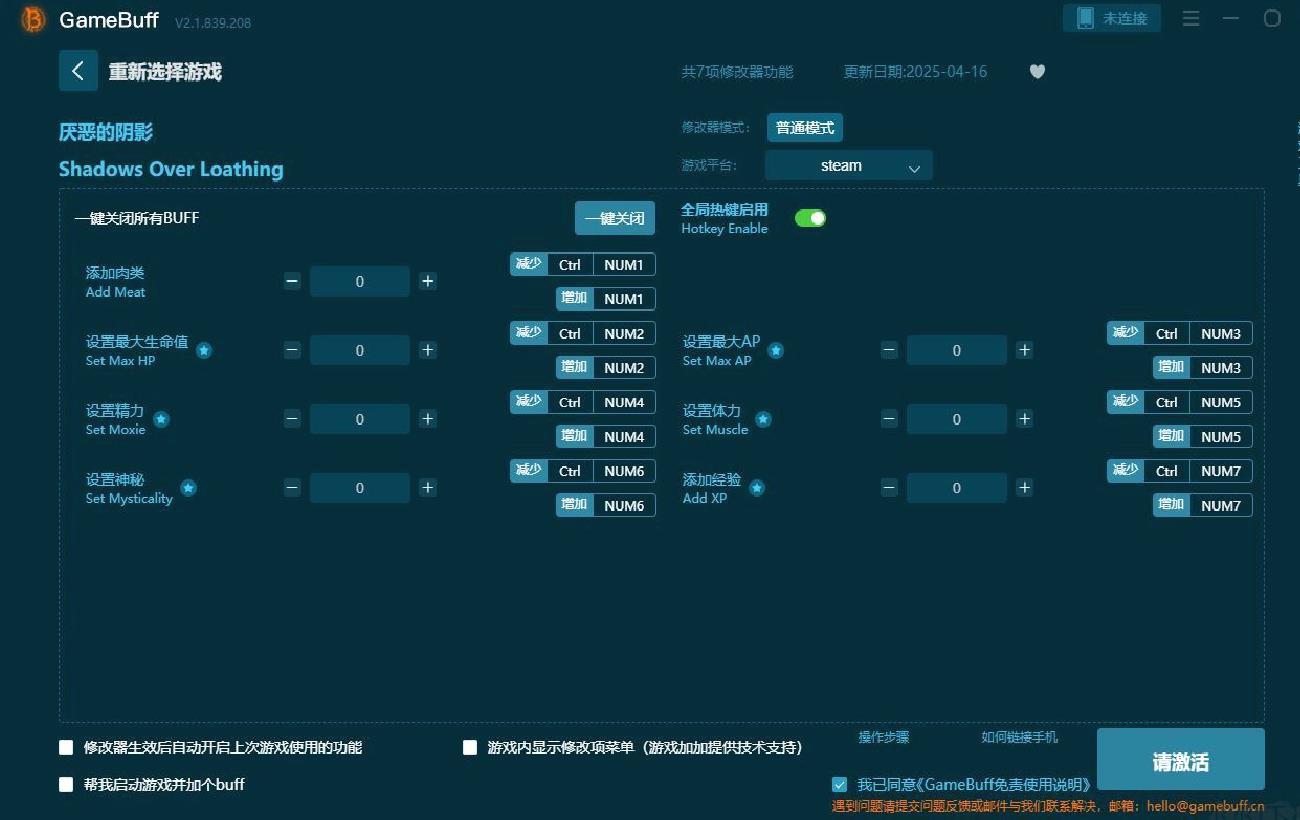Click the 普通模式 mode button

point(805,128)
